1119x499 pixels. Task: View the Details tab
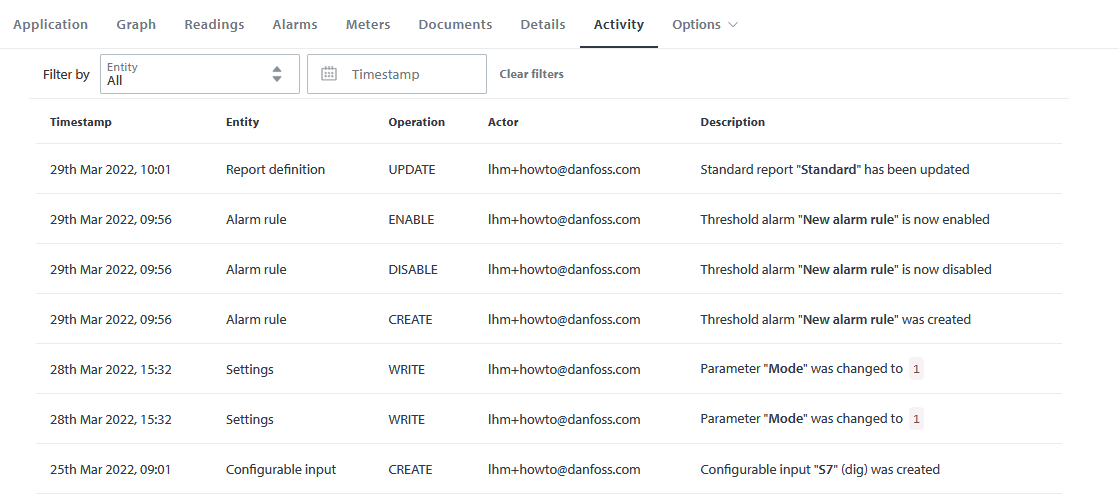pos(543,24)
